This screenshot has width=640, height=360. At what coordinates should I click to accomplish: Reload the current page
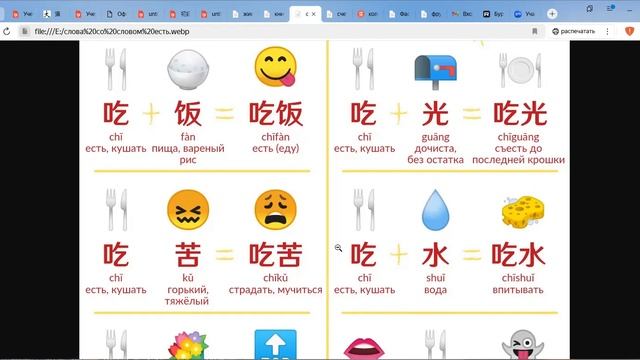tap(7, 31)
